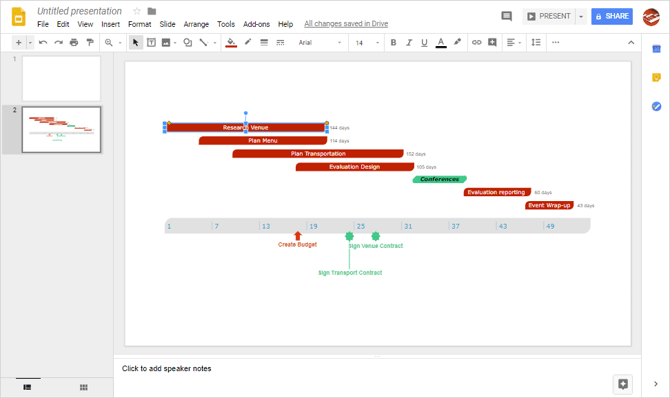Open the fill color picker

[x=231, y=42]
